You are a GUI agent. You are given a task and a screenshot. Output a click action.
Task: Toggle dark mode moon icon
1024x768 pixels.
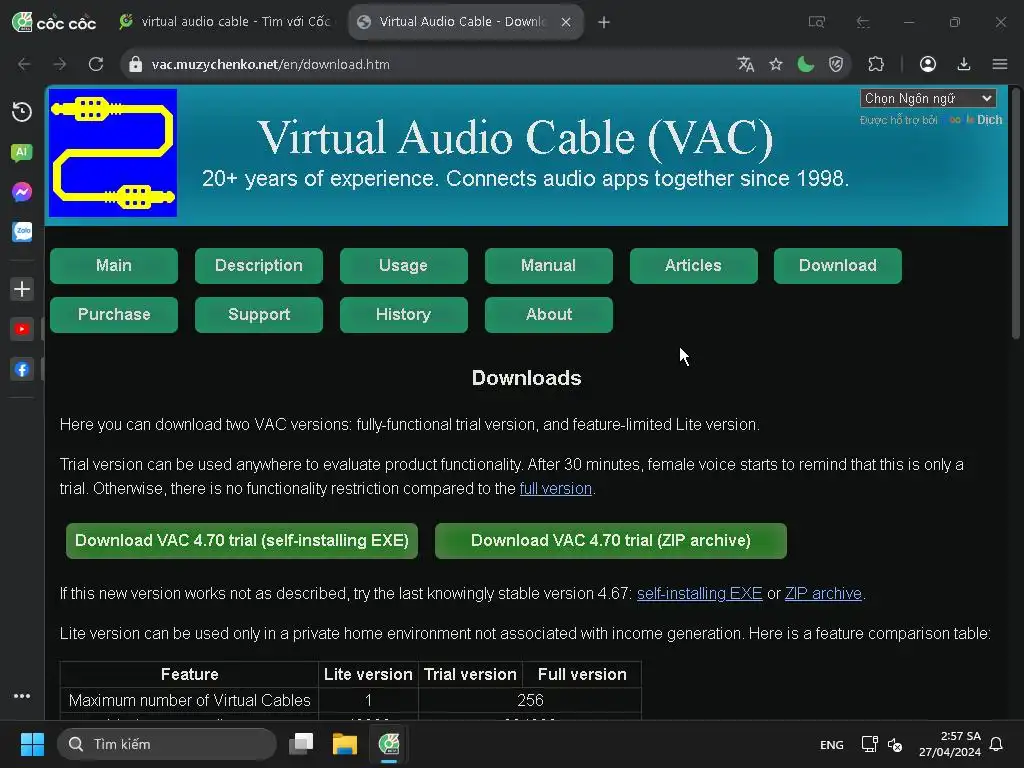coord(806,64)
